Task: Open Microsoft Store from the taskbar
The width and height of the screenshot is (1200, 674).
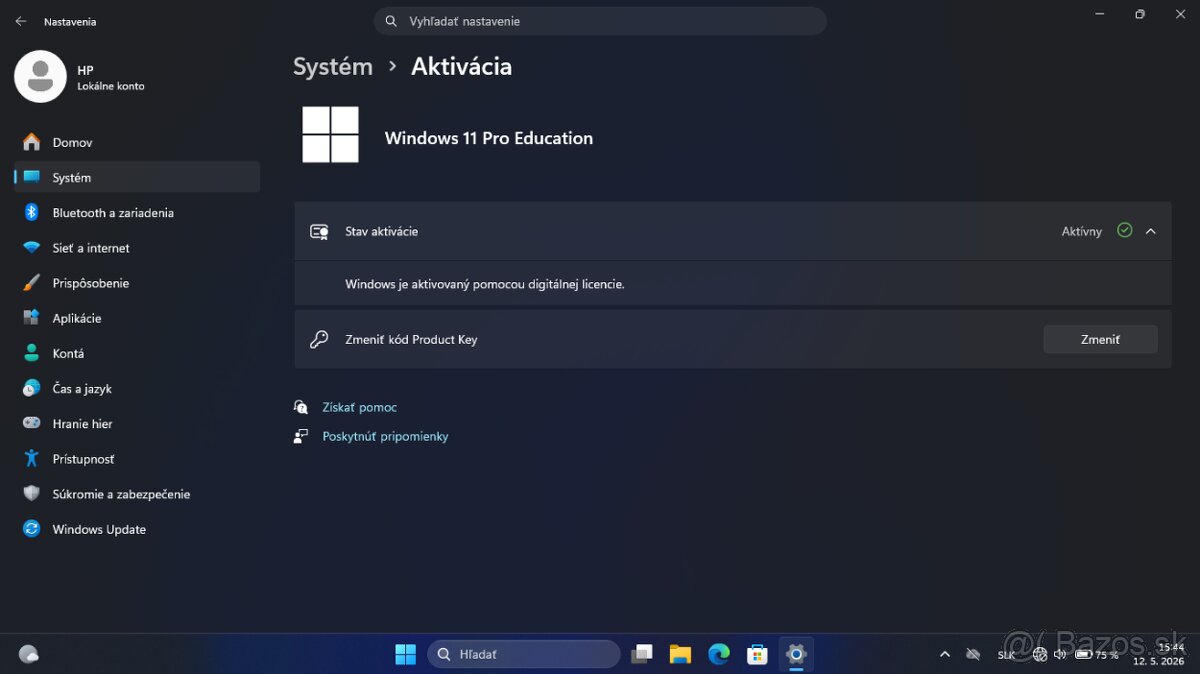Action: click(x=757, y=654)
